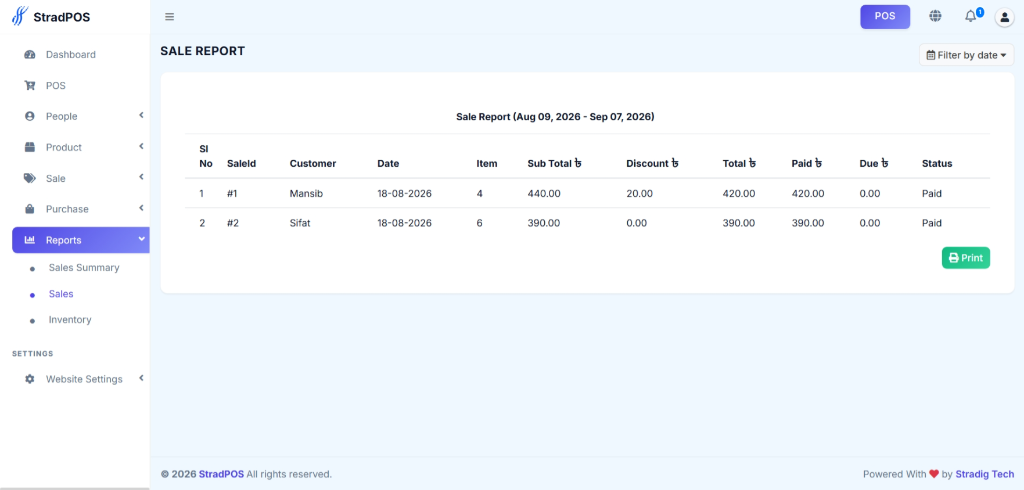Click the StradPOS brand name
Viewport: 1024px width, 490px height.
(x=61, y=17)
